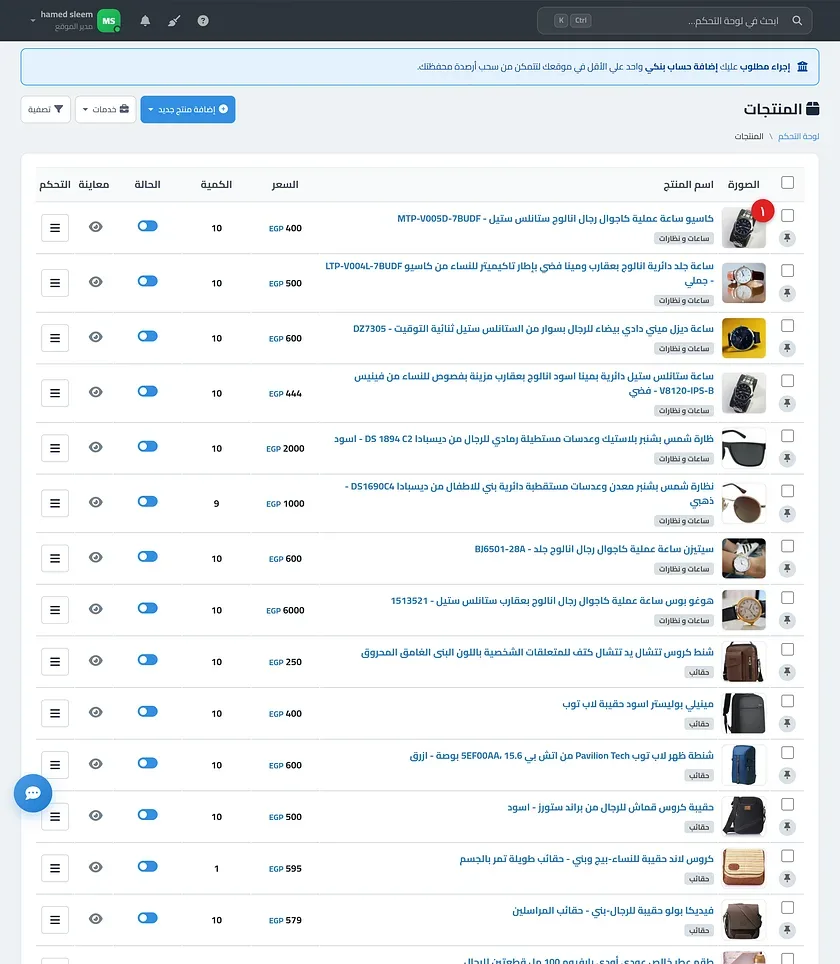Open control menu for Pavilion Tech backpack
The height and width of the screenshot is (964, 840).
(55, 765)
